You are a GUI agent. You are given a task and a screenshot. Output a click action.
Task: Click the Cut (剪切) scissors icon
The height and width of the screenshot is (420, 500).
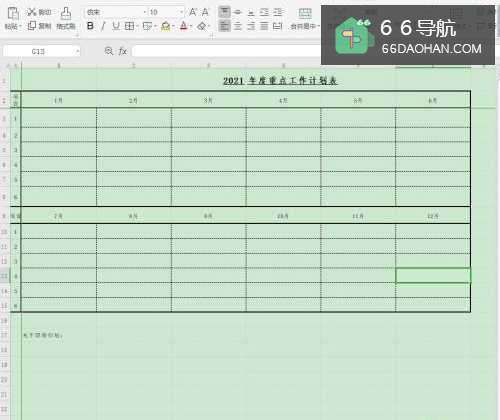(32, 12)
